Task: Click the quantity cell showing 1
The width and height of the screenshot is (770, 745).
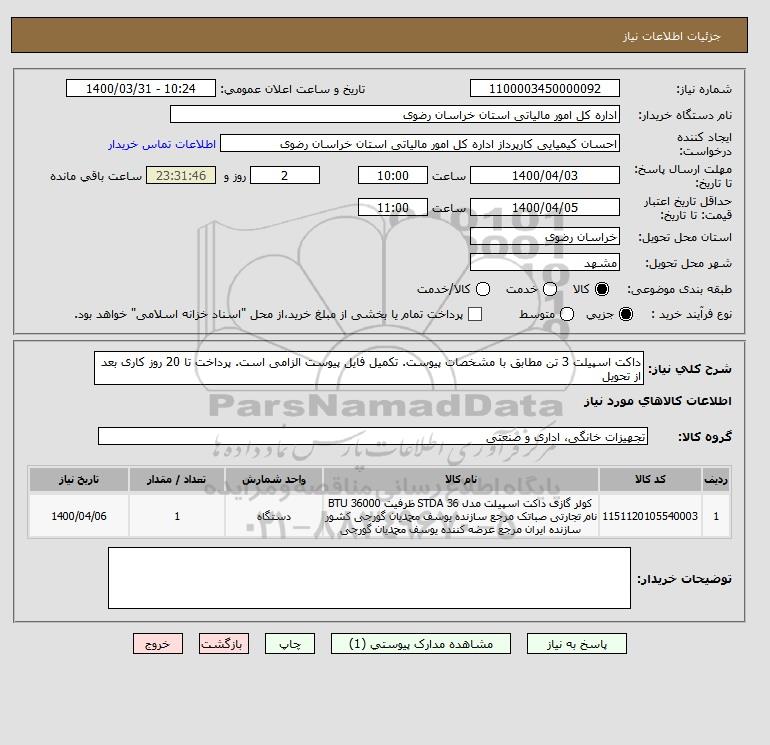Action: tap(177, 516)
